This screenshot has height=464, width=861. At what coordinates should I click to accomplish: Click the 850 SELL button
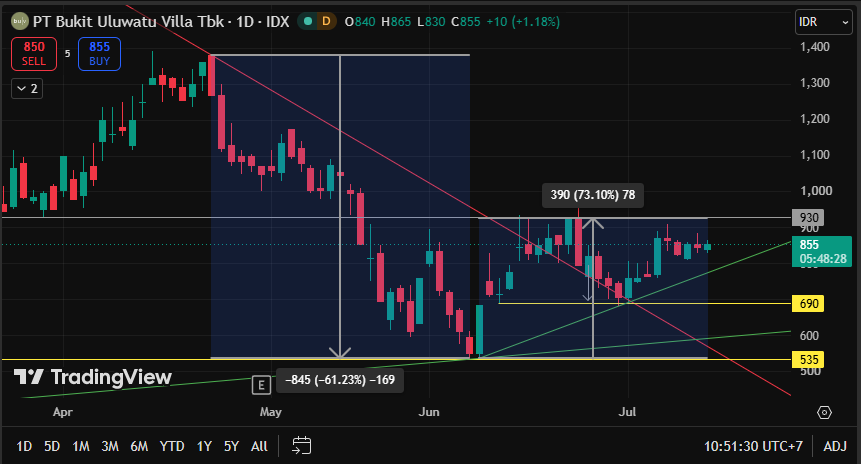tap(34, 54)
